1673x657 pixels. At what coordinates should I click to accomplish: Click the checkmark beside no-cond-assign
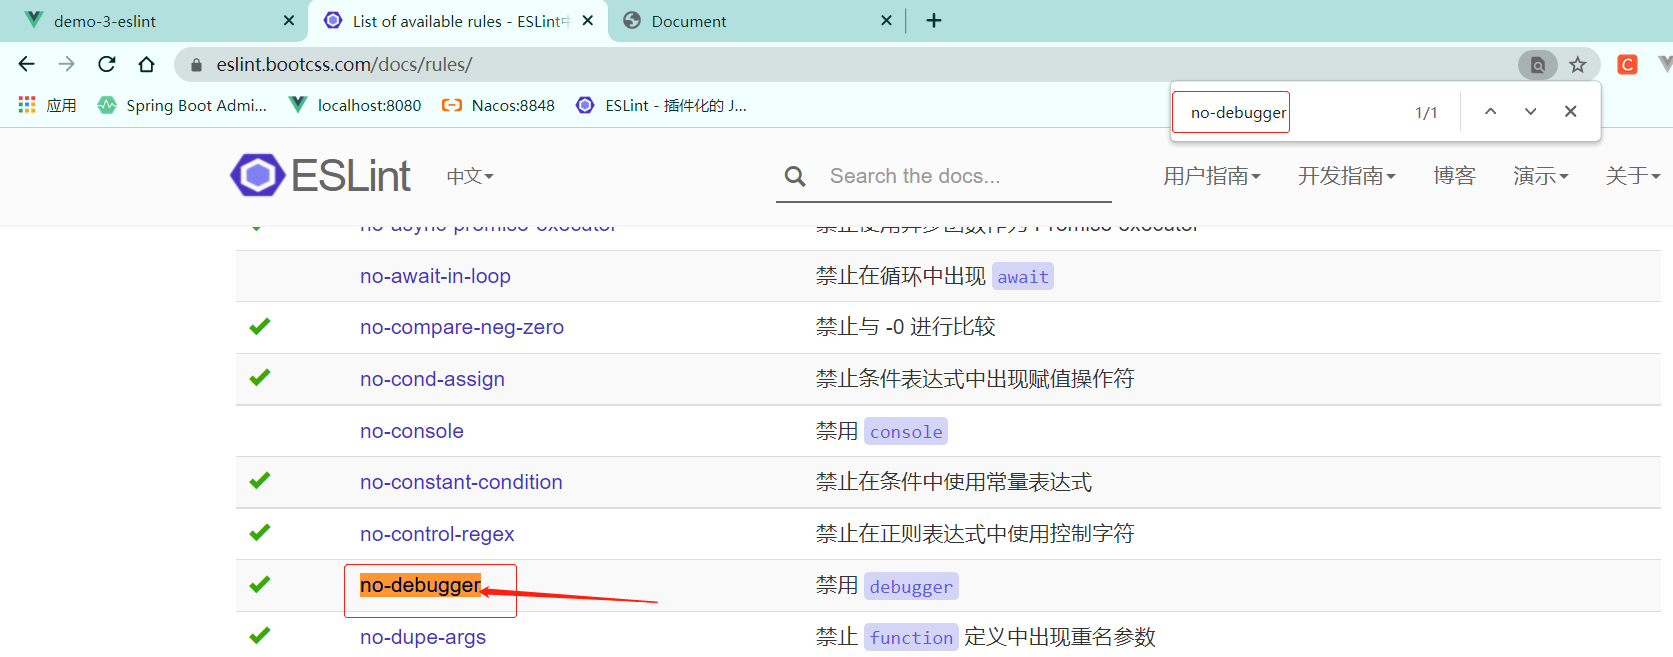click(260, 377)
